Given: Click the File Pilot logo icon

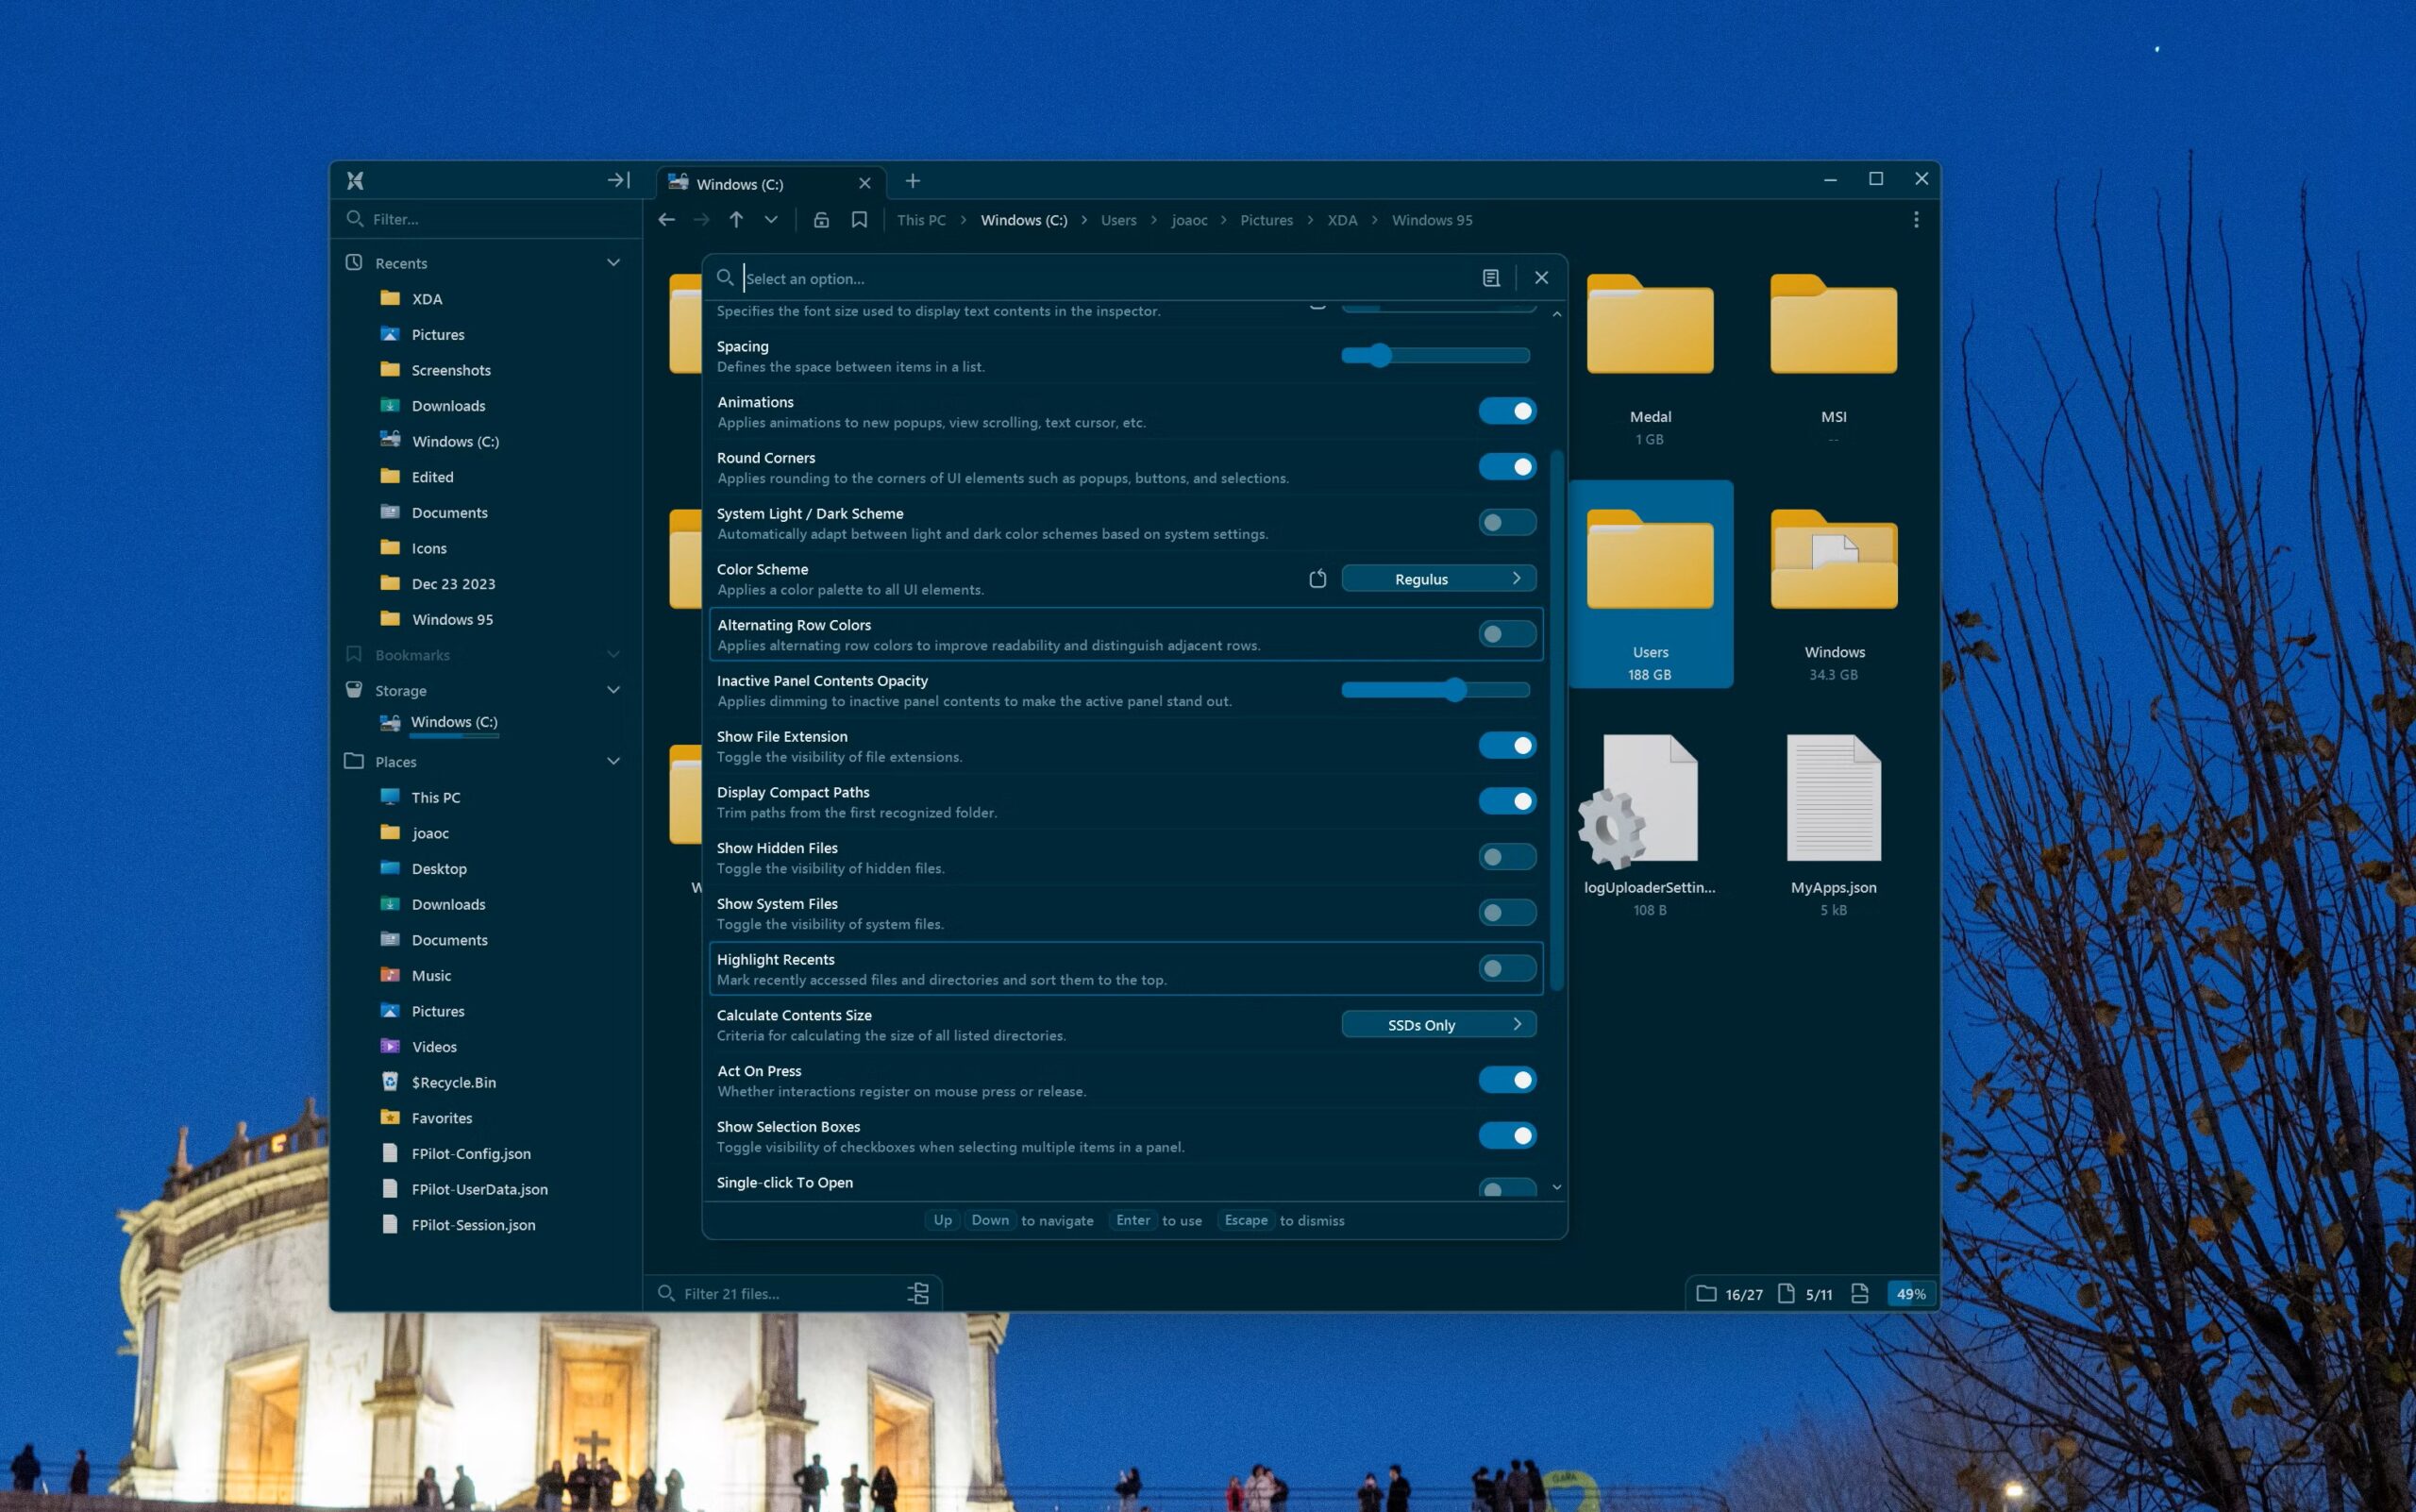Looking at the screenshot, I should coord(355,181).
